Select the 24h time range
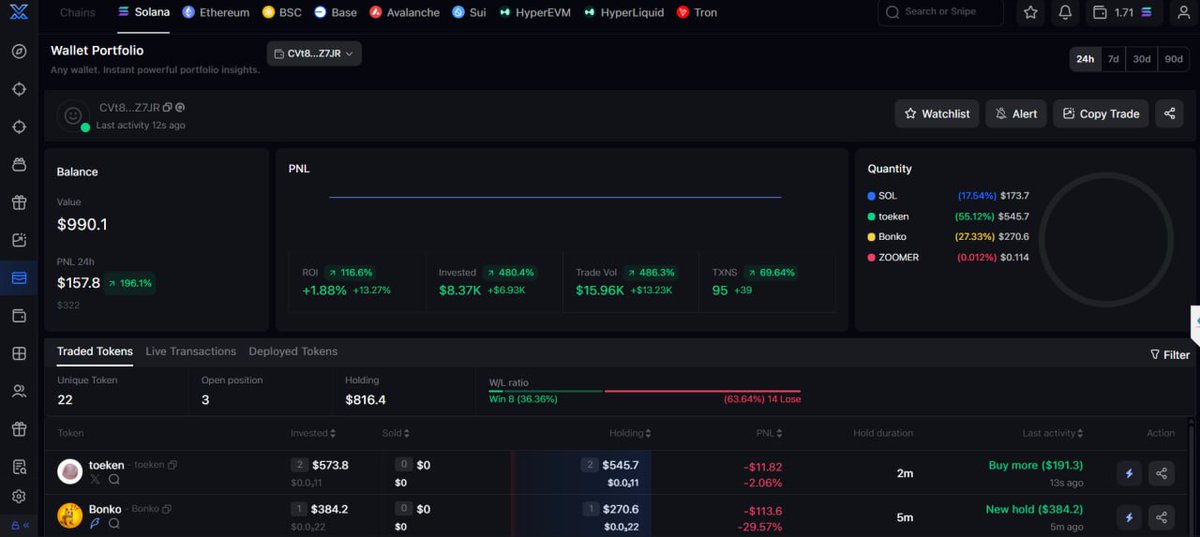The width and height of the screenshot is (1200, 537). 1085,59
